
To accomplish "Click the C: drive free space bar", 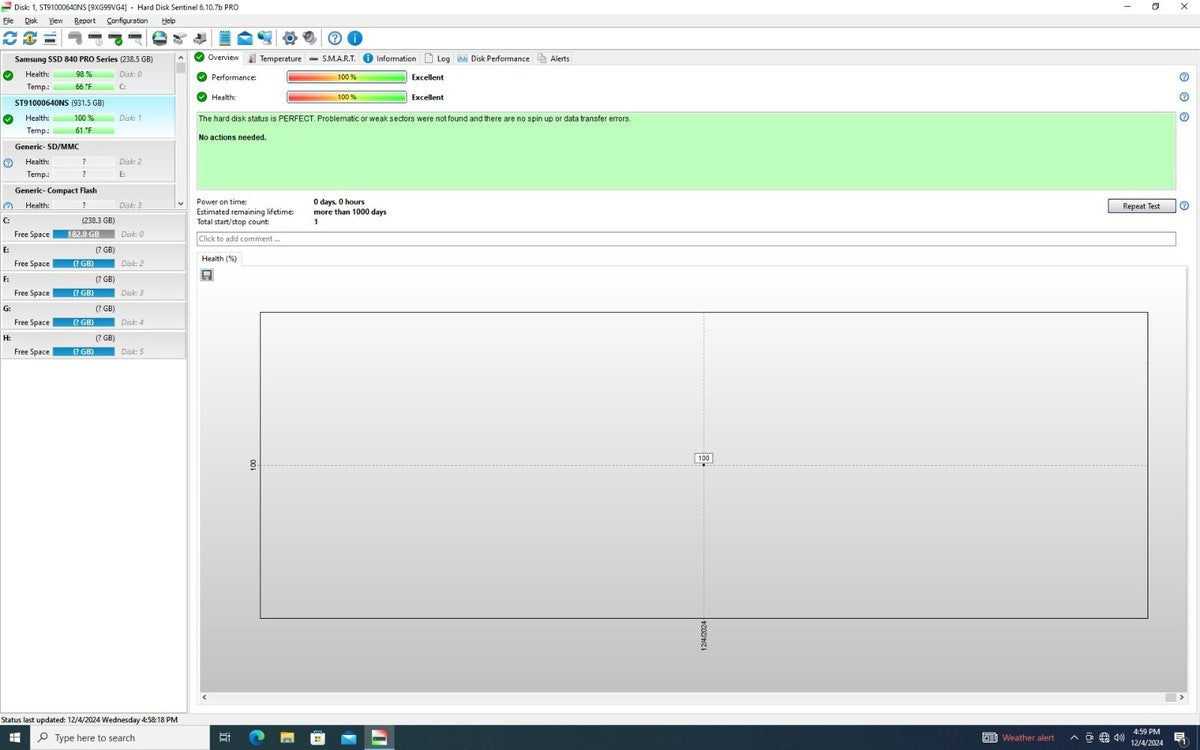I will (x=83, y=234).
